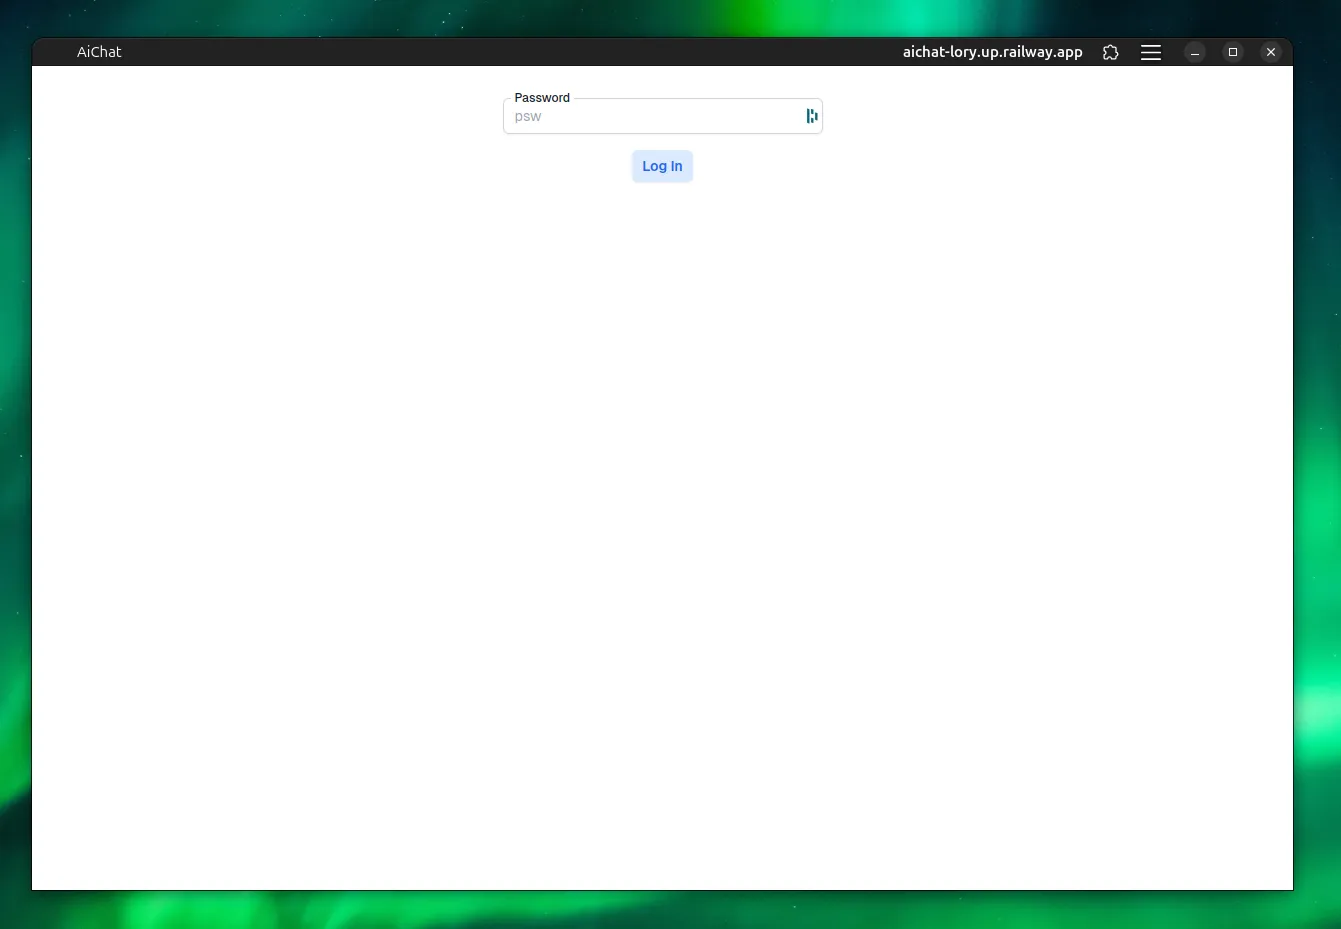Maximize the AiChat window

click(1233, 52)
